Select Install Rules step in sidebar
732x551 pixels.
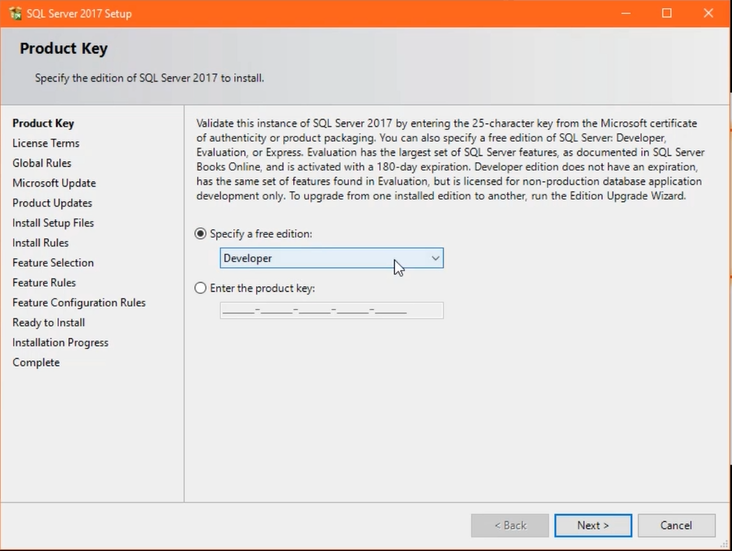[x=41, y=243]
